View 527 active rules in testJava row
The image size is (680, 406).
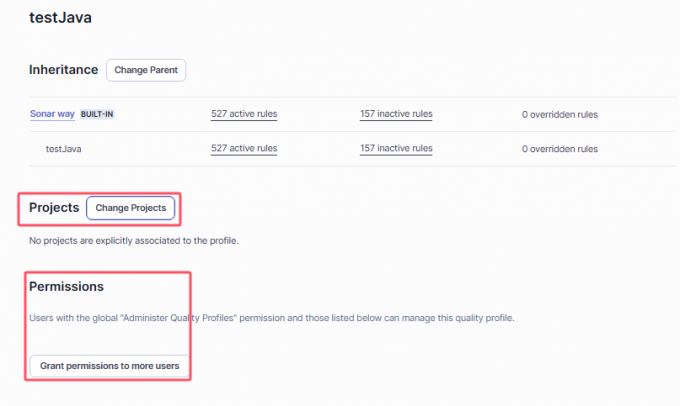tap(244, 149)
